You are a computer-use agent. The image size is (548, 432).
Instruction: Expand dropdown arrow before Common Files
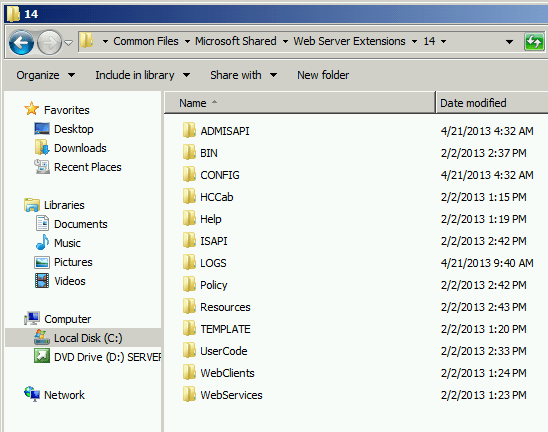coord(105,42)
